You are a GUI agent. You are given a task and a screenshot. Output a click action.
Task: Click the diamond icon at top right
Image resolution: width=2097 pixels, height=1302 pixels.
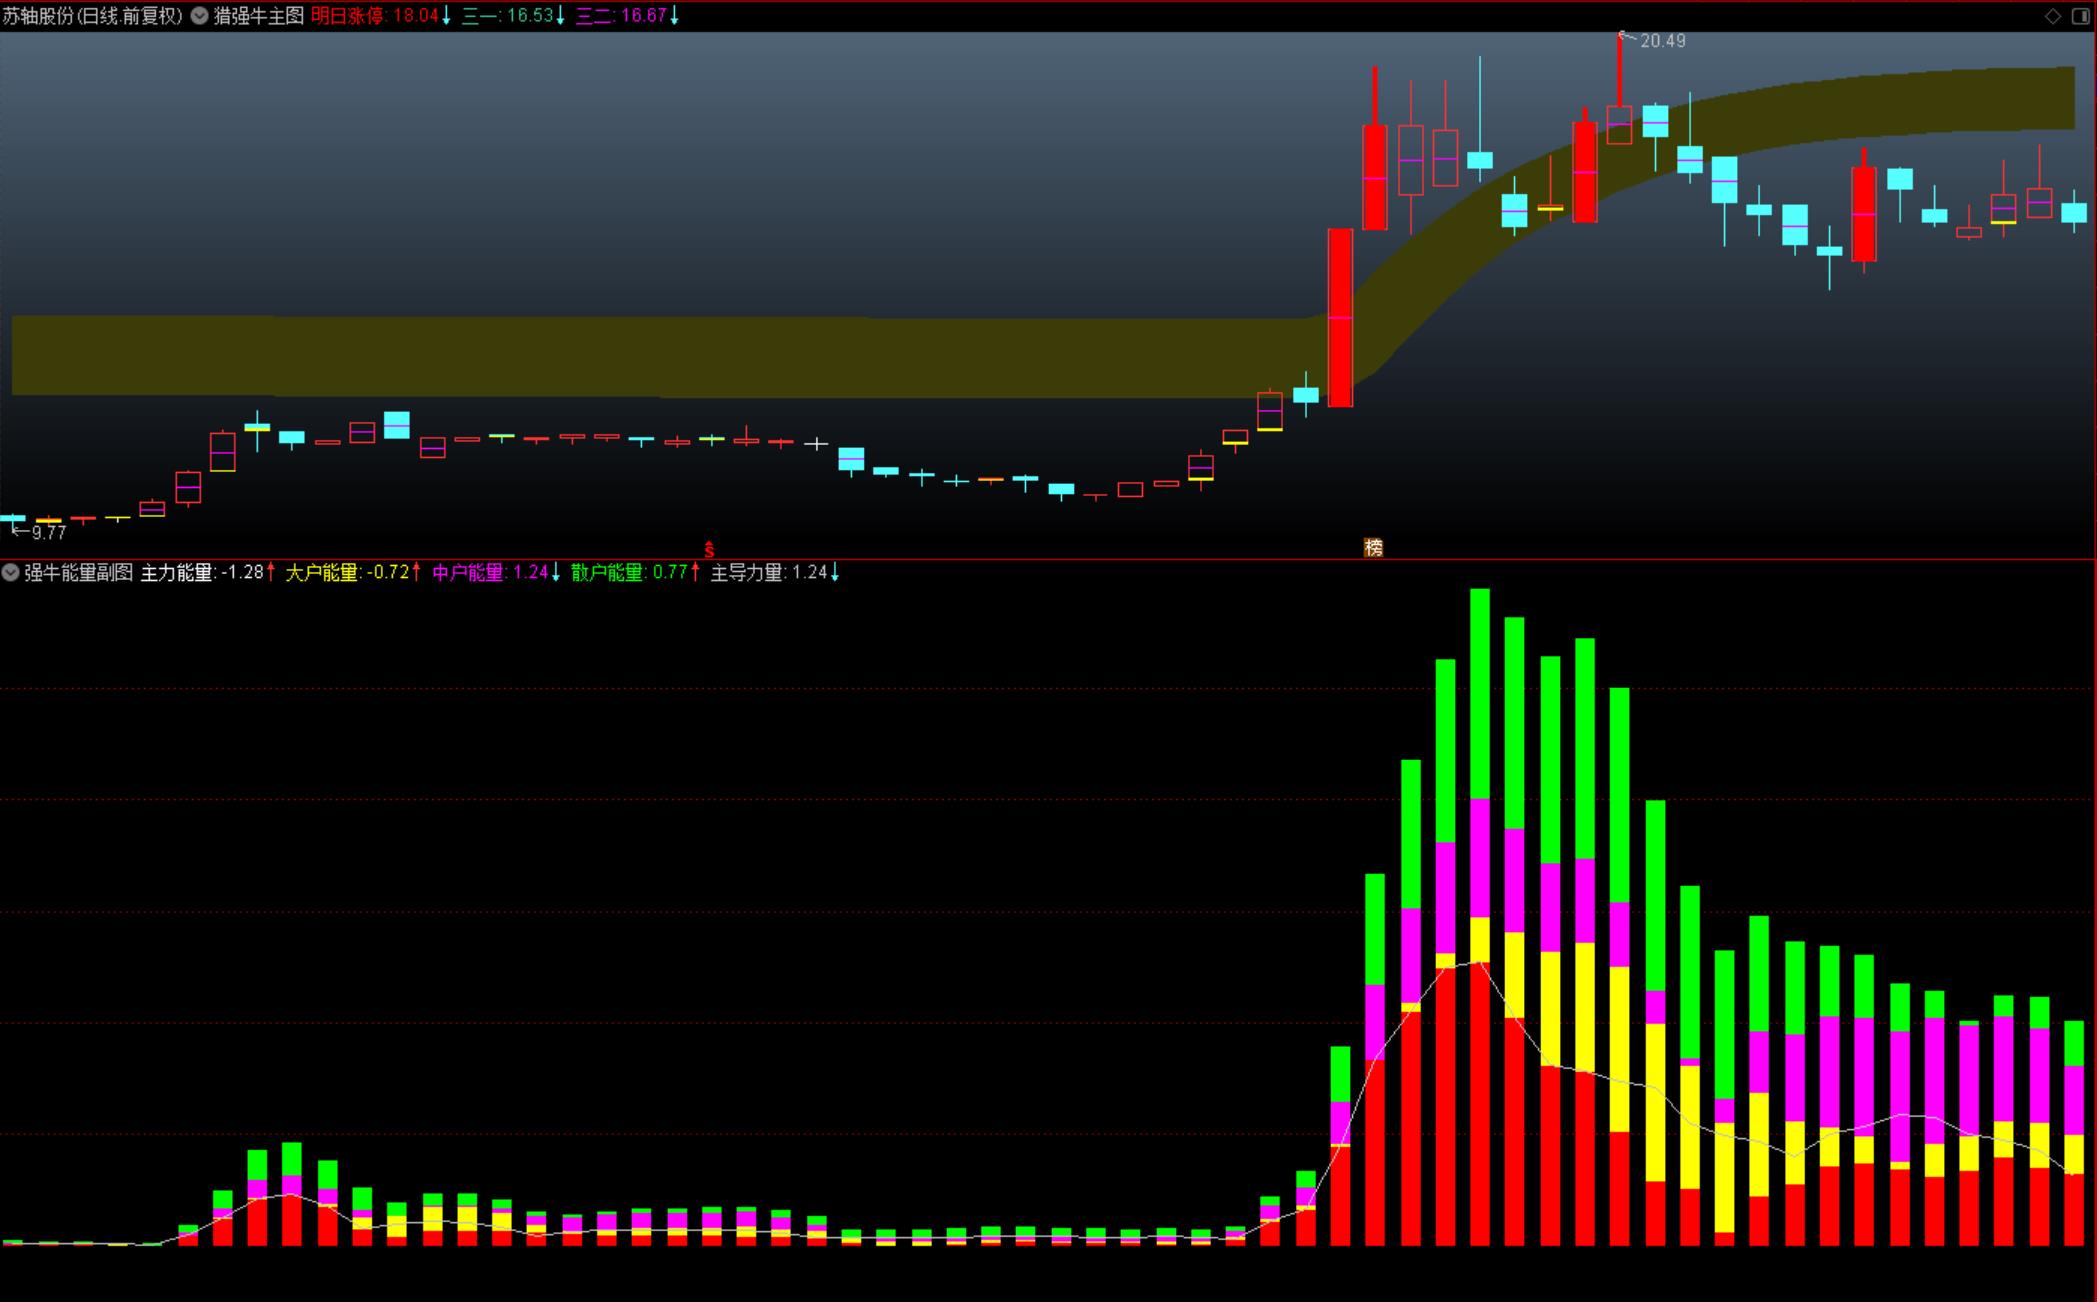click(2053, 15)
